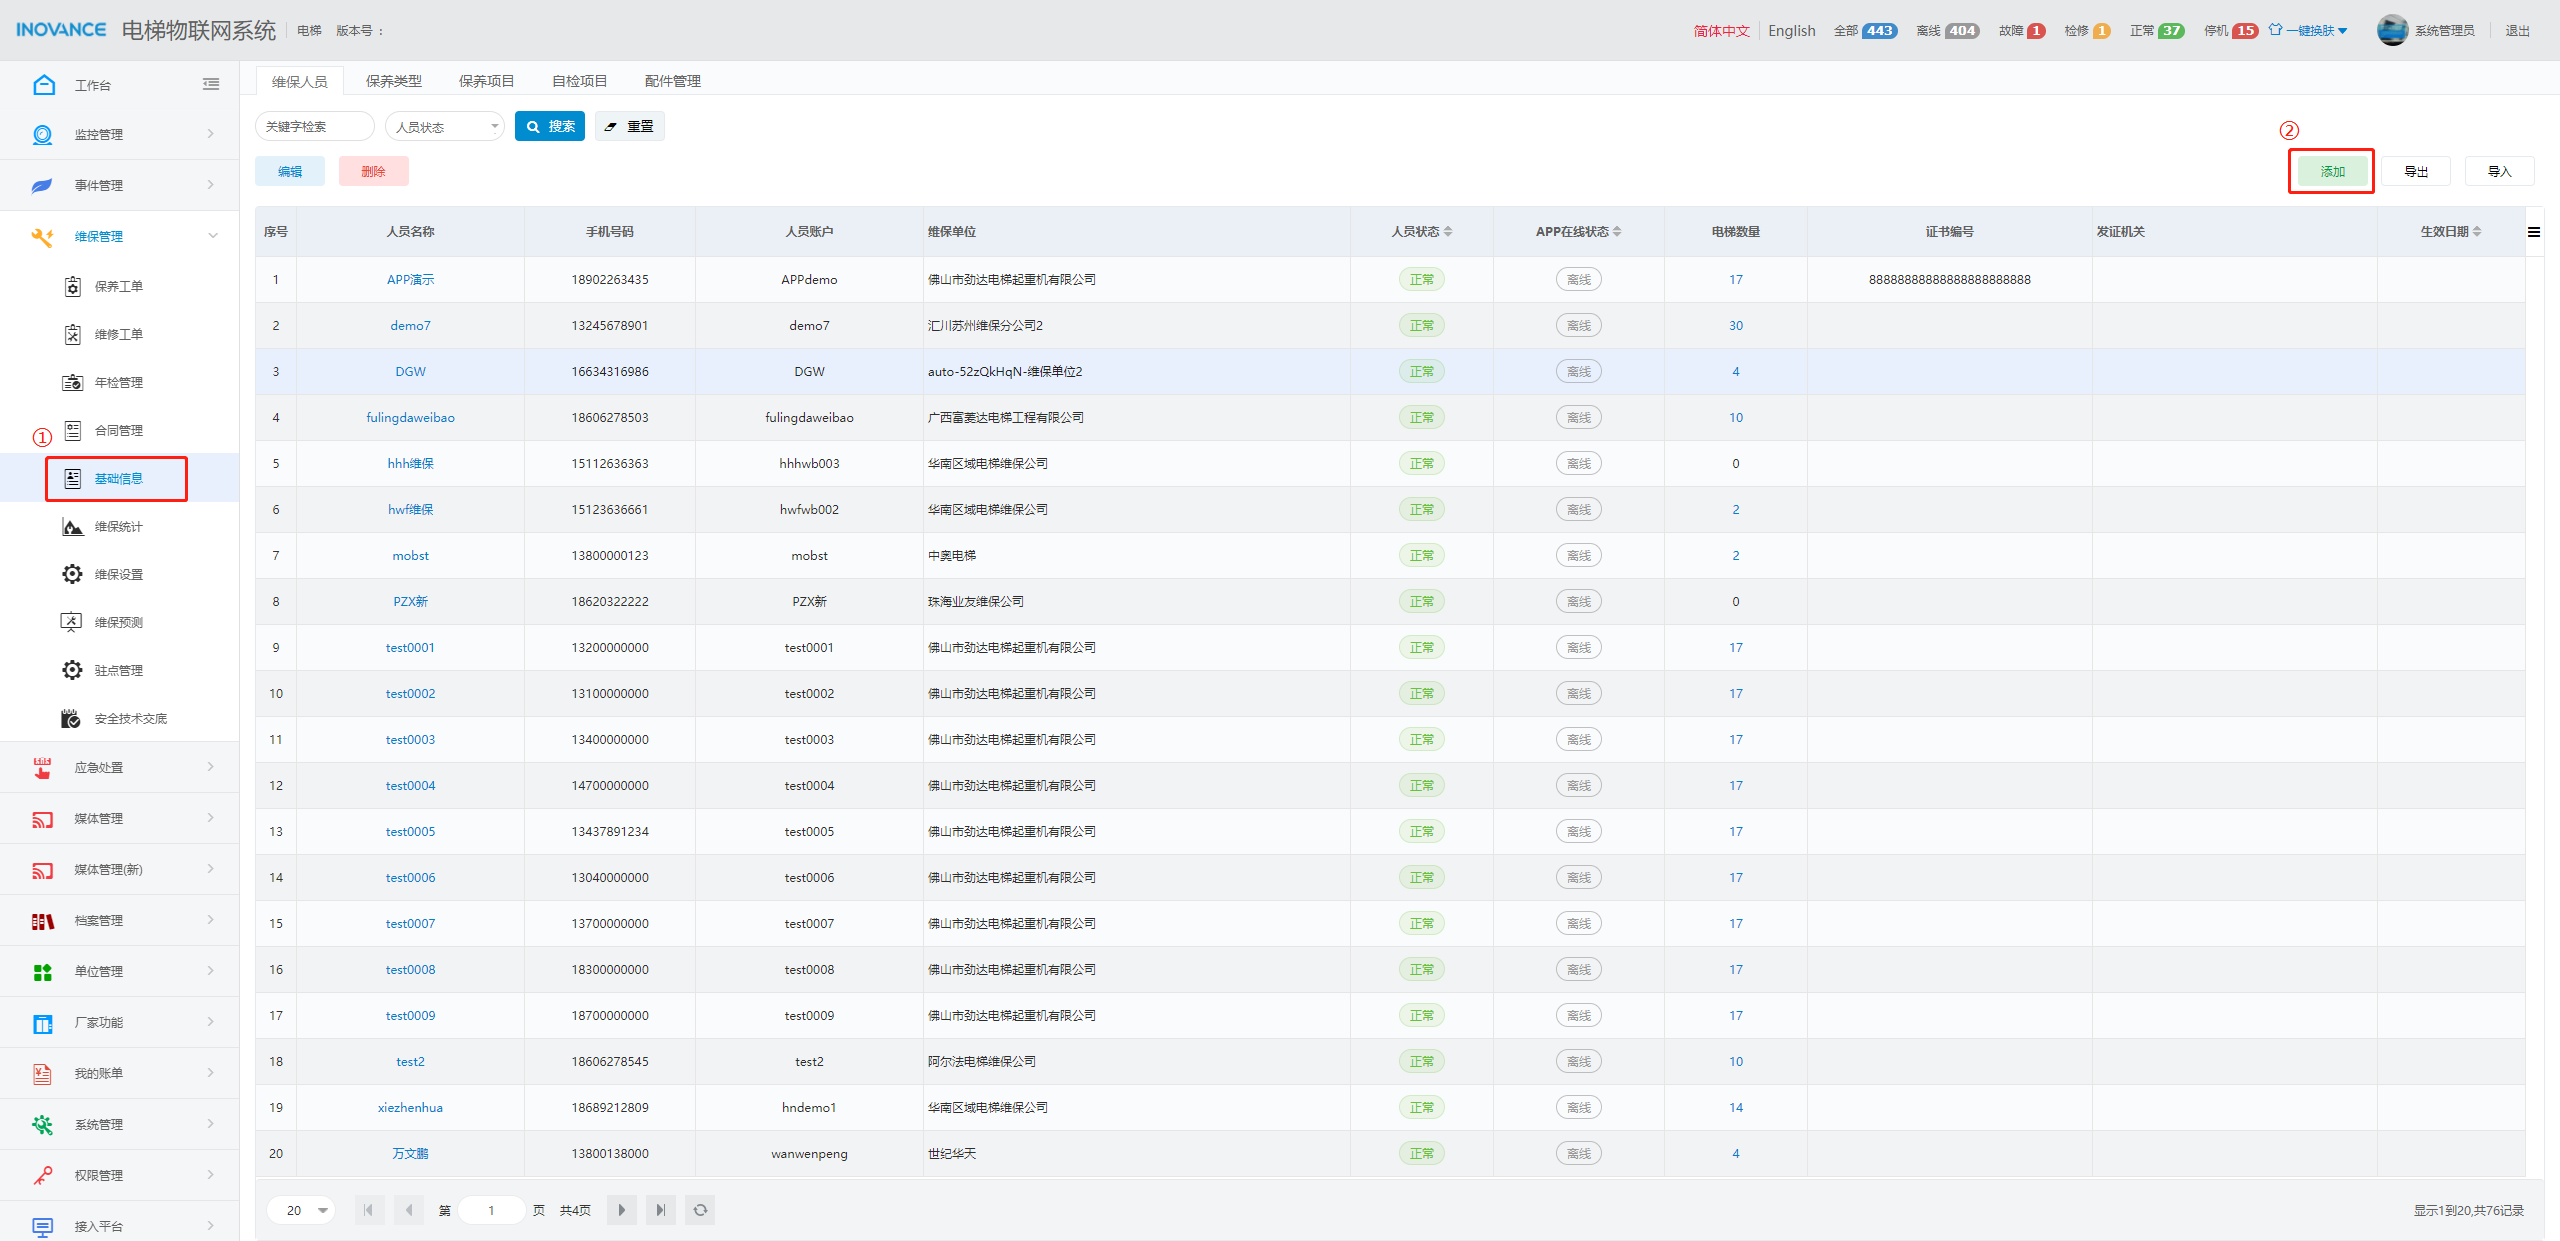This screenshot has width=2560, height=1241.
Task: Jump to the last page icon
Action: coord(660,1210)
